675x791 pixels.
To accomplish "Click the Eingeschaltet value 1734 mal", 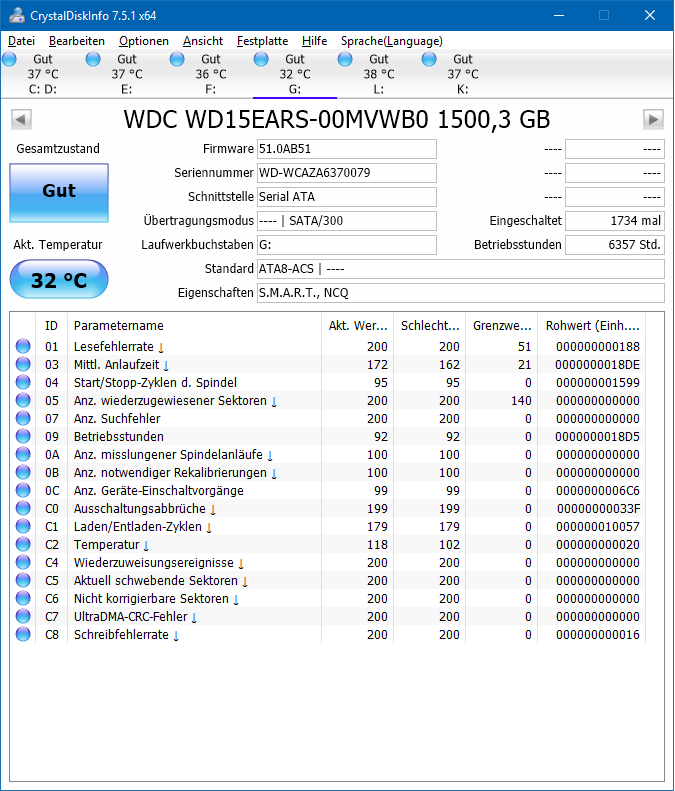I will point(614,221).
